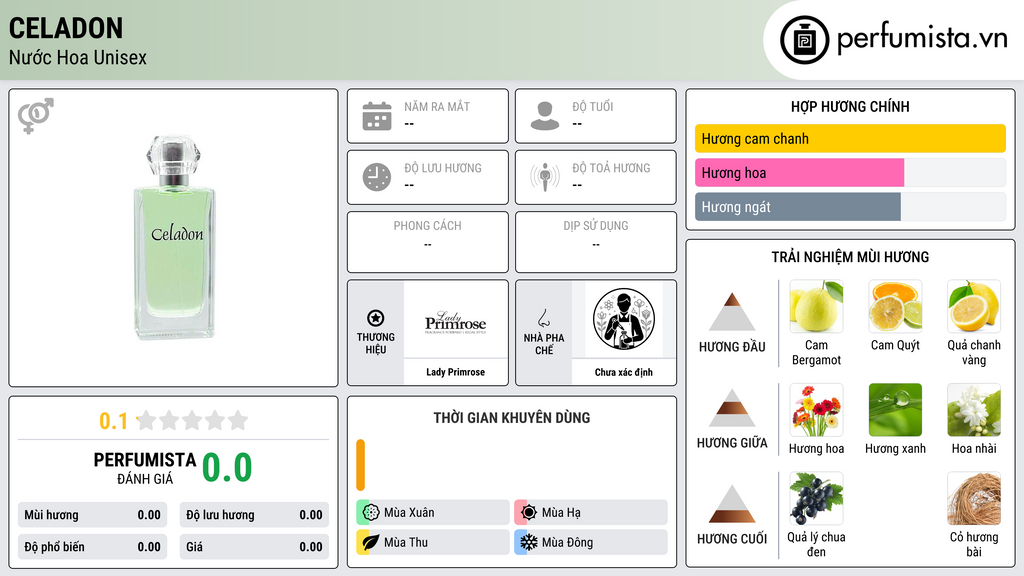Click the perfumer illustration image
The image size is (1024, 576).
624,319
